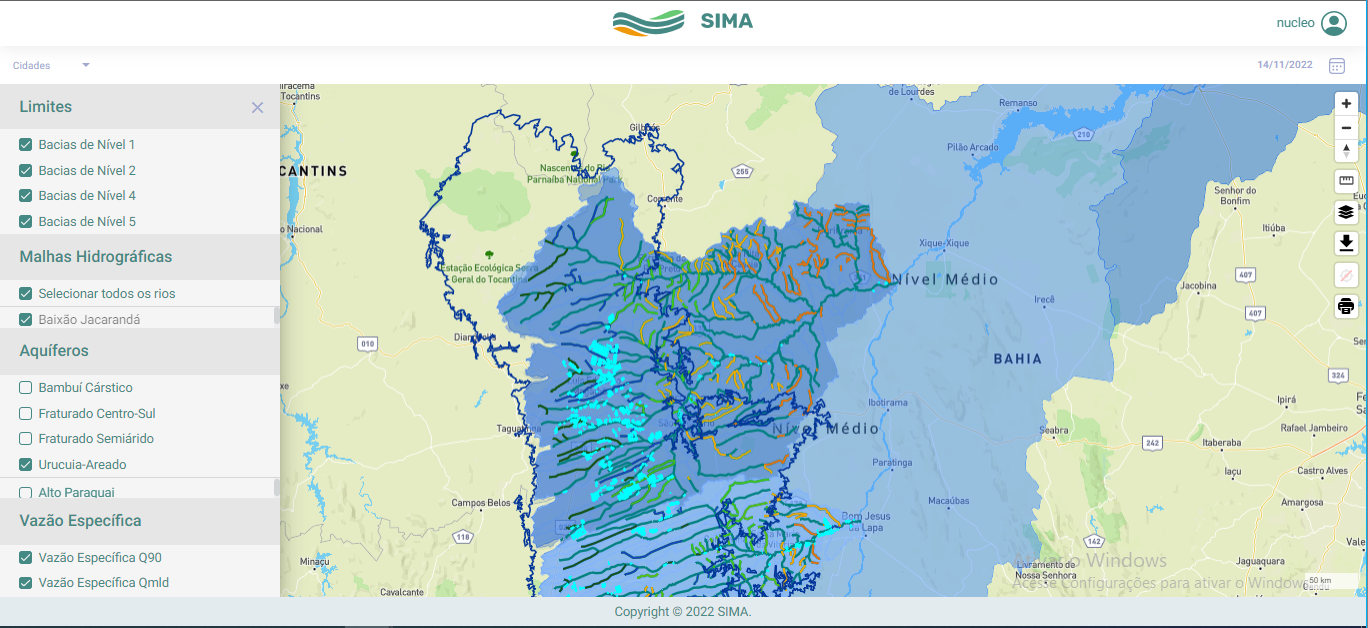Screen dimensions: 1368x628
Task: Click the nucleo user avatar icon
Action: pos(1334,23)
